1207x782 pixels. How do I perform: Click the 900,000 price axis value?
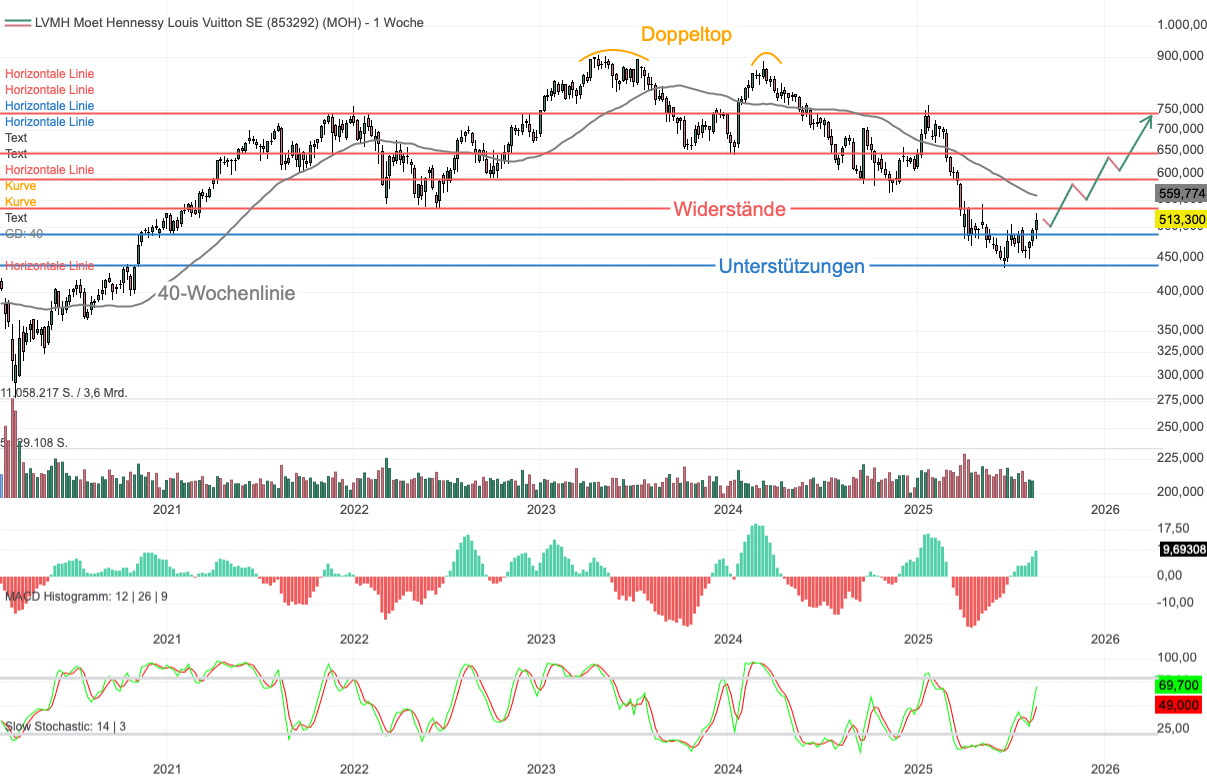(1180, 57)
